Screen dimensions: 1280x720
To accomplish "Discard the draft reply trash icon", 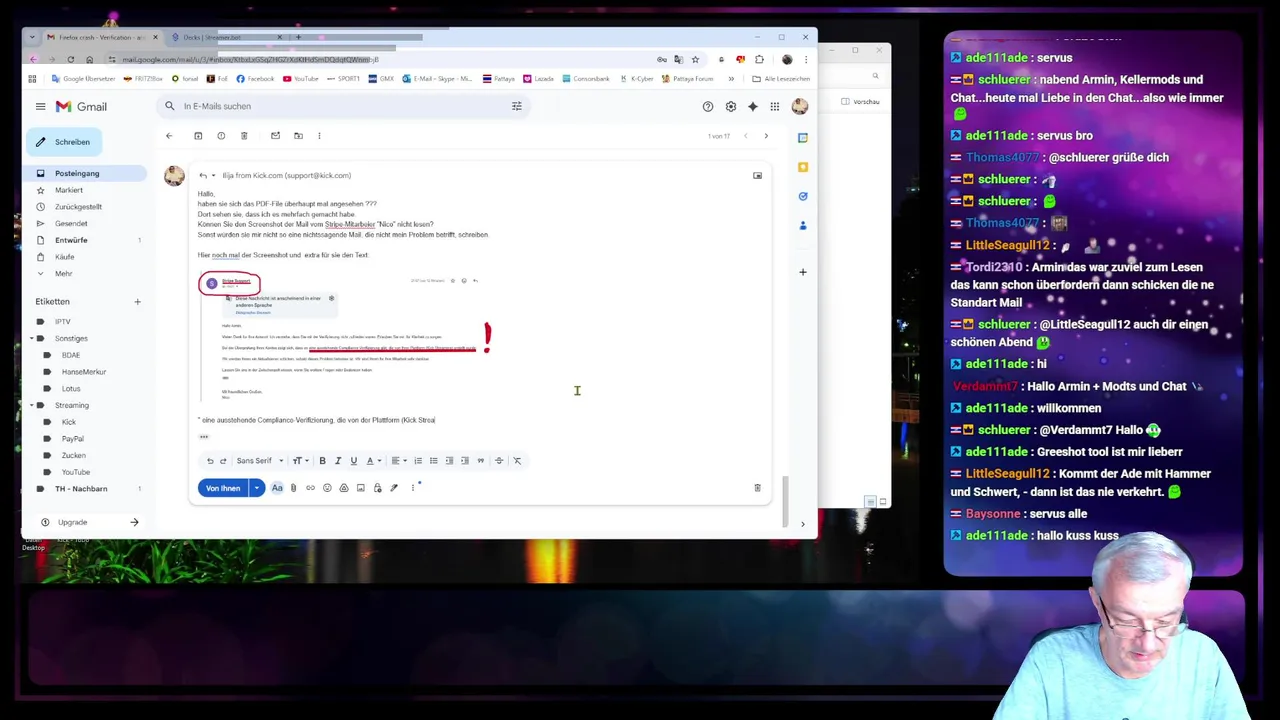I will click(x=757, y=488).
